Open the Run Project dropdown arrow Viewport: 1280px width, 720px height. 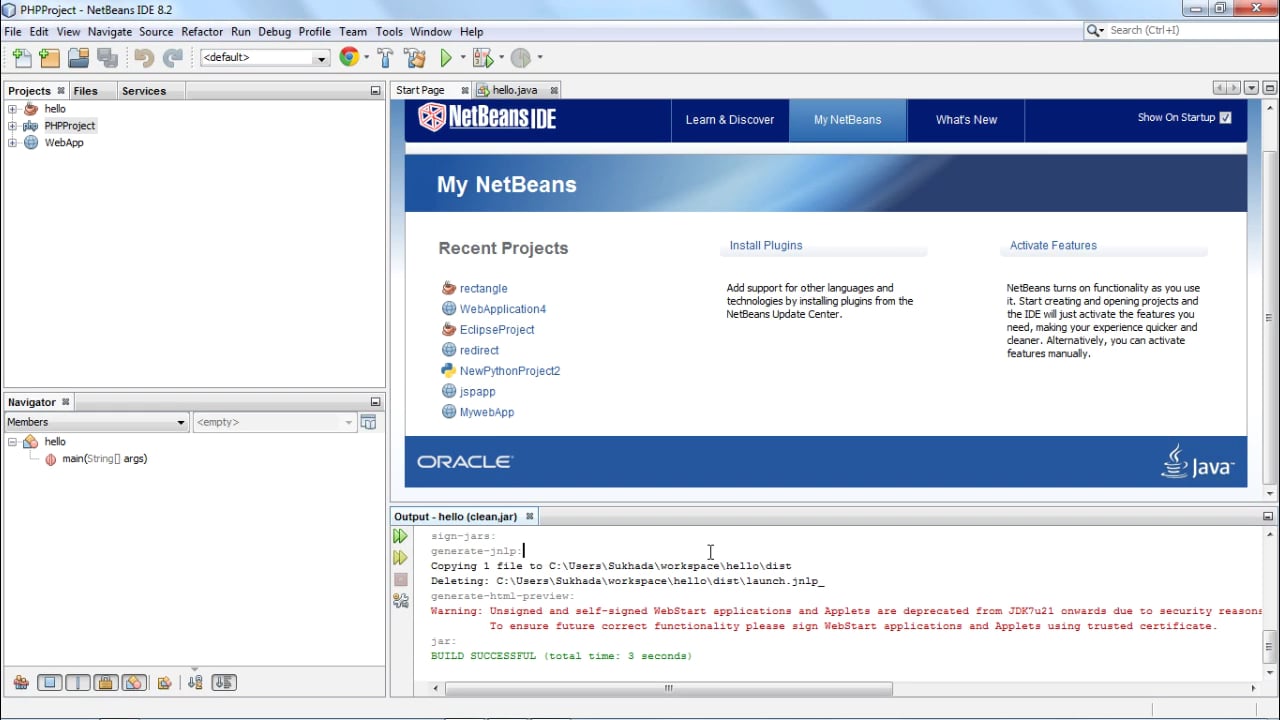463,58
